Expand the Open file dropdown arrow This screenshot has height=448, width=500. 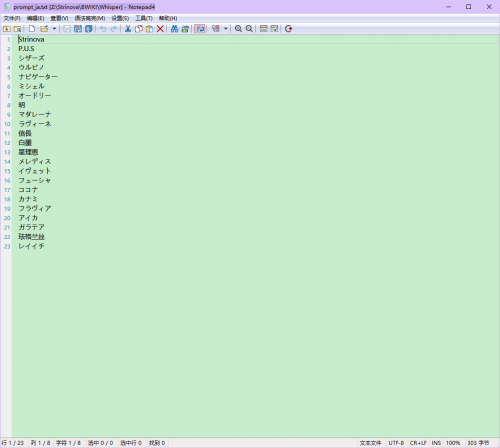click(x=54, y=29)
